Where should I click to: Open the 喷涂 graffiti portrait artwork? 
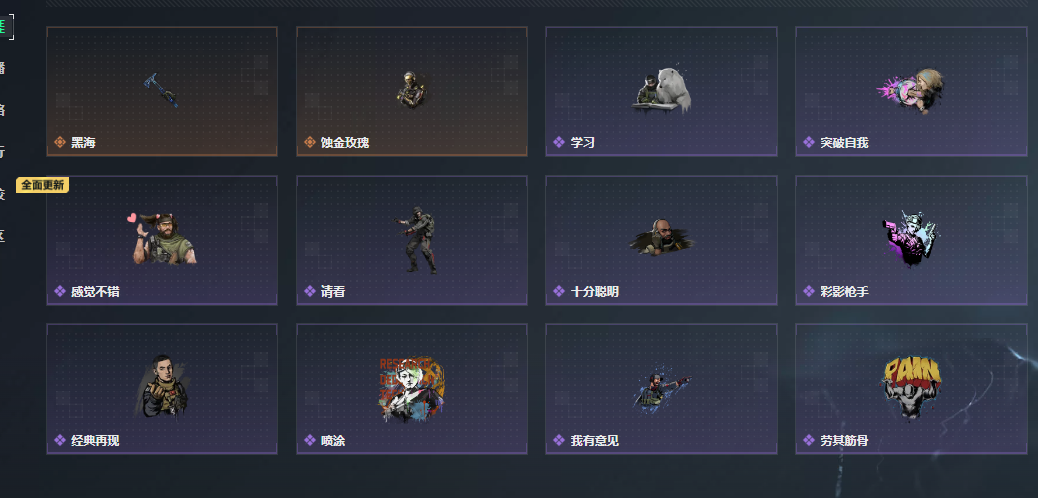(411, 389)
